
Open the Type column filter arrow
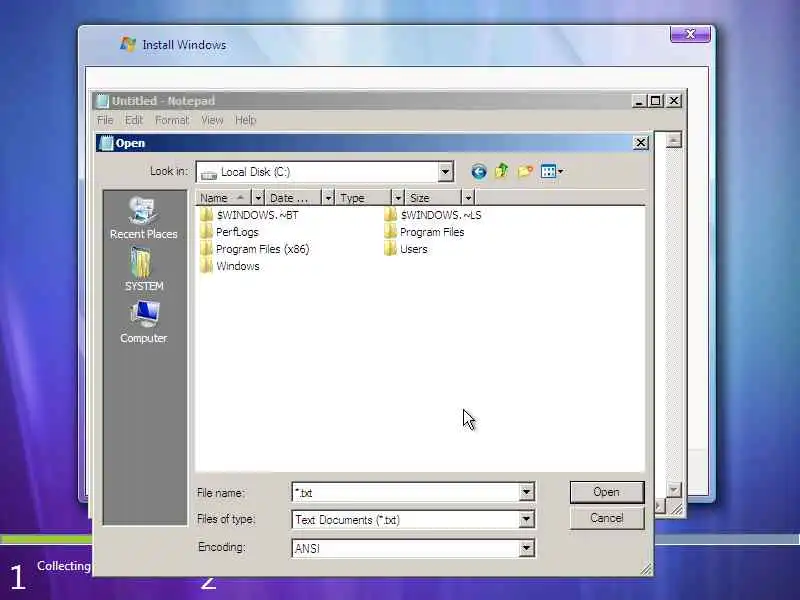[x=398, y=197]
